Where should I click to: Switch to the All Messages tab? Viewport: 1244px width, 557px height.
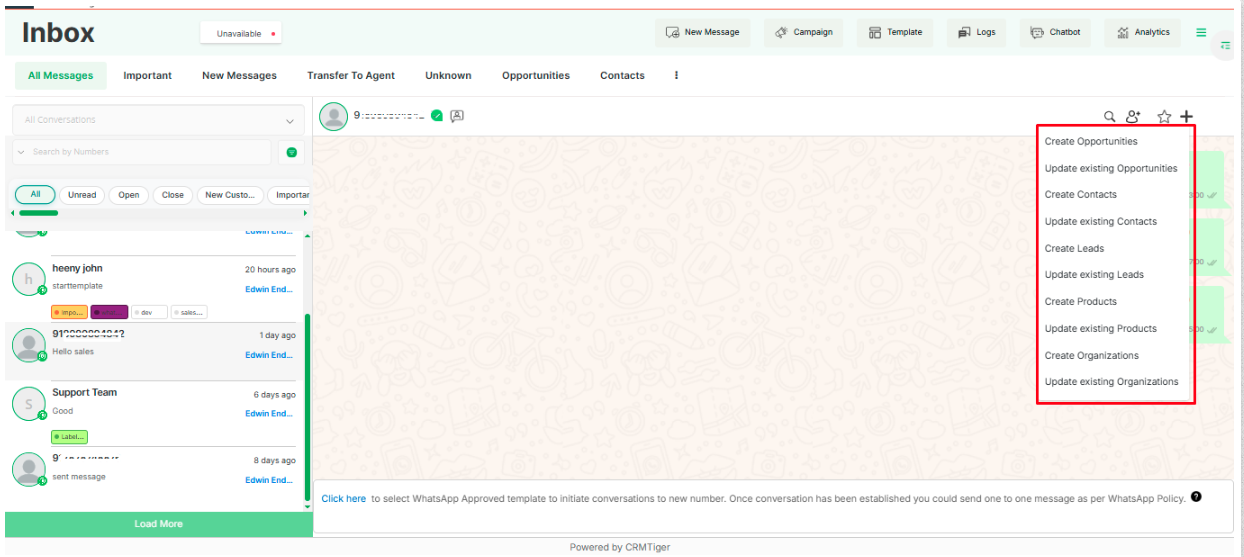pos(61,75)
